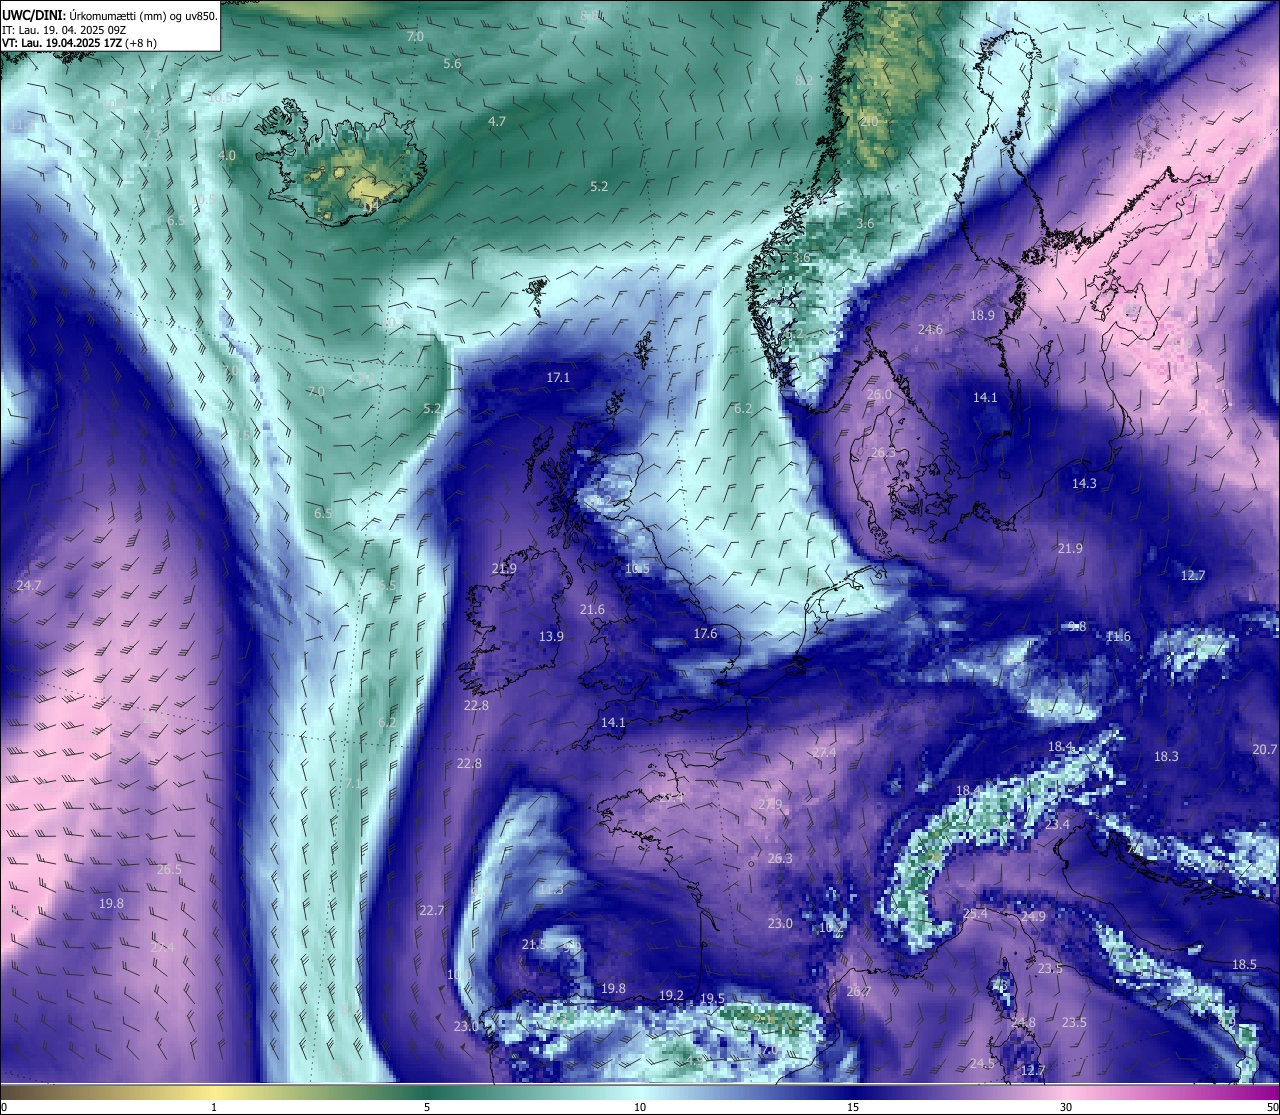Click the 4.7 value northeast of Iceland
Screen dimensions: 1280x1115
pyautogui.click(x=497, y=121)
